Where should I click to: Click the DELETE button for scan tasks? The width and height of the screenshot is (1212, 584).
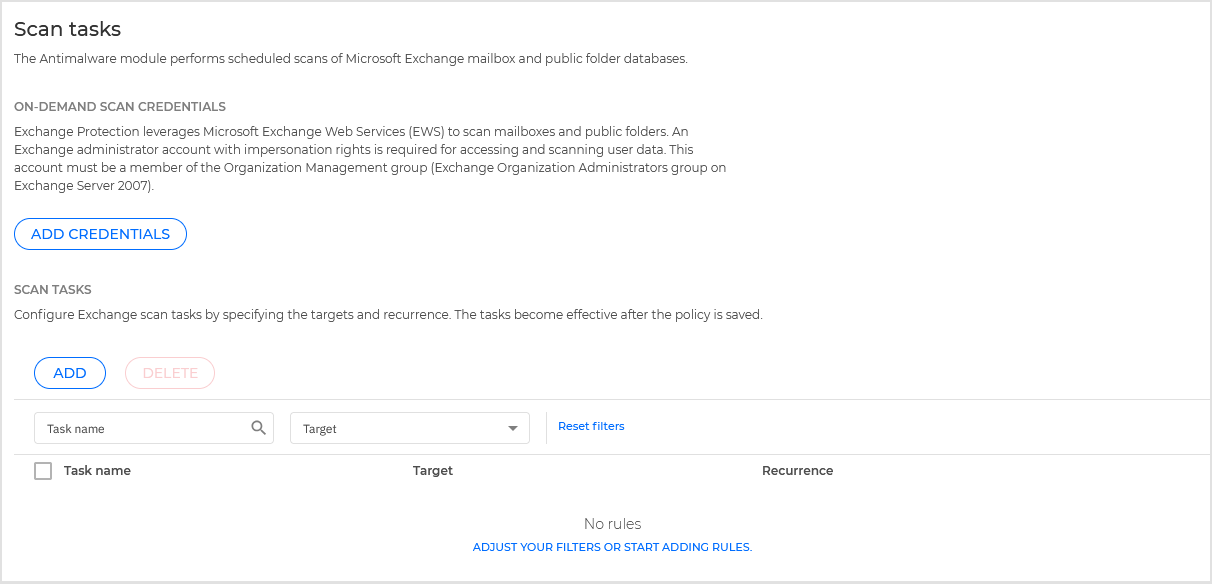169,372
